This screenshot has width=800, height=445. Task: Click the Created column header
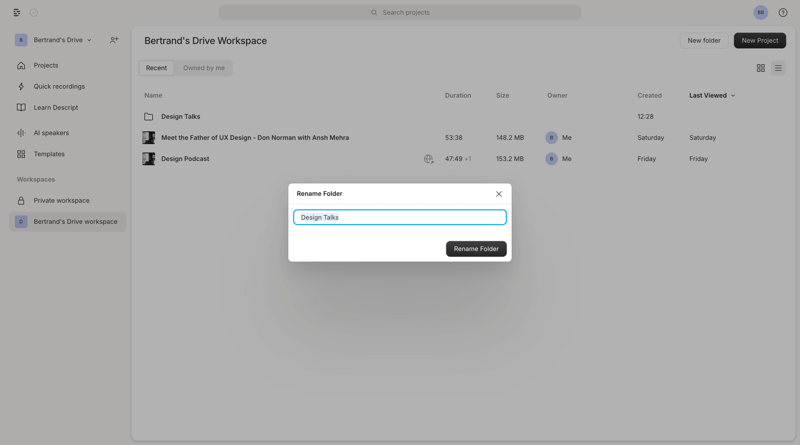click(x=649, y=95)
